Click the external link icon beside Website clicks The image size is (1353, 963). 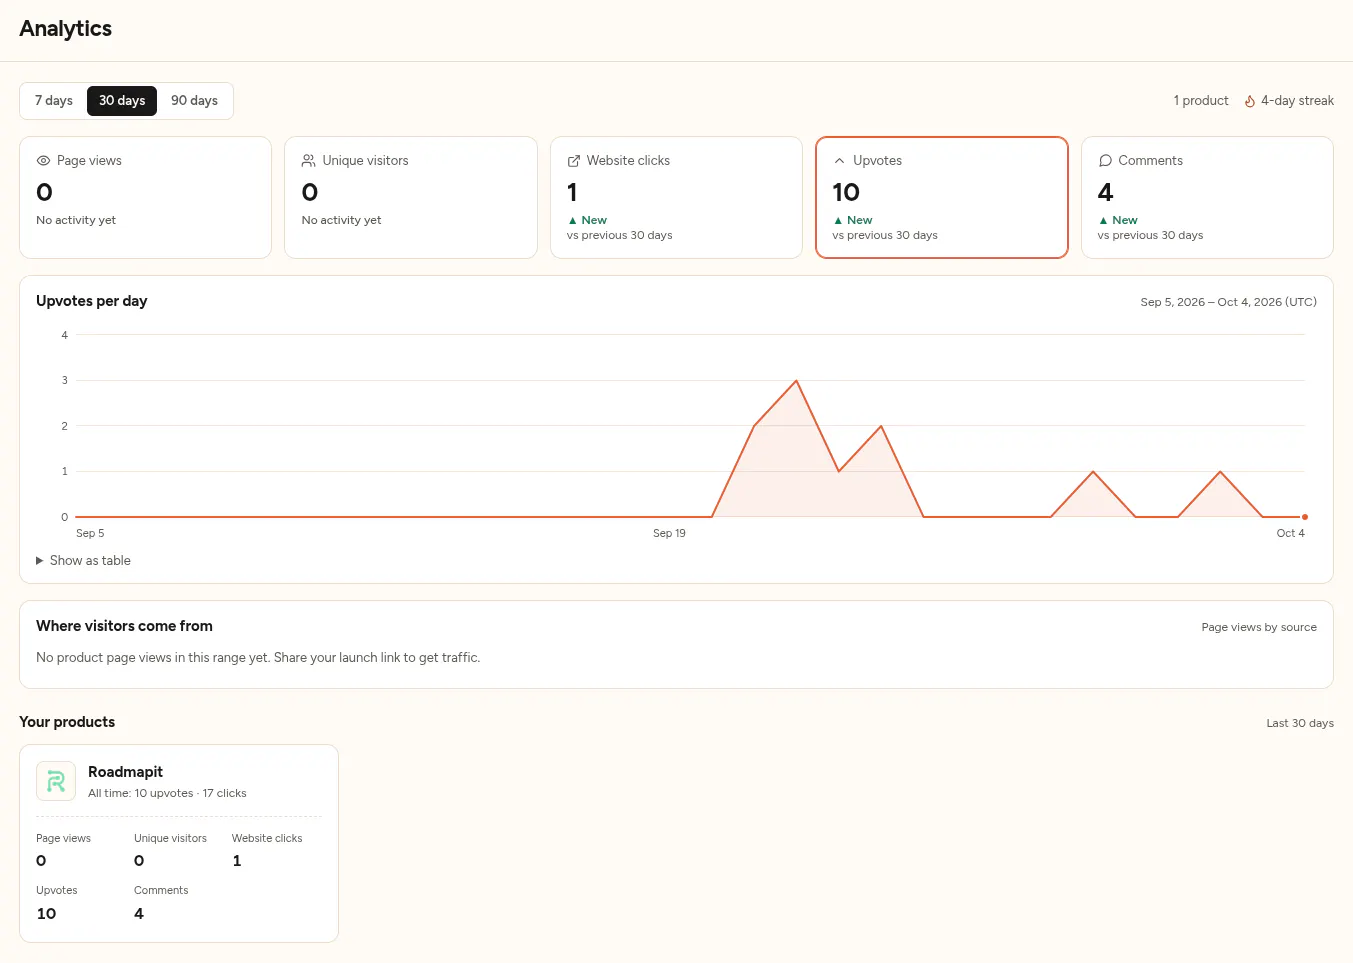pos(574,160)
